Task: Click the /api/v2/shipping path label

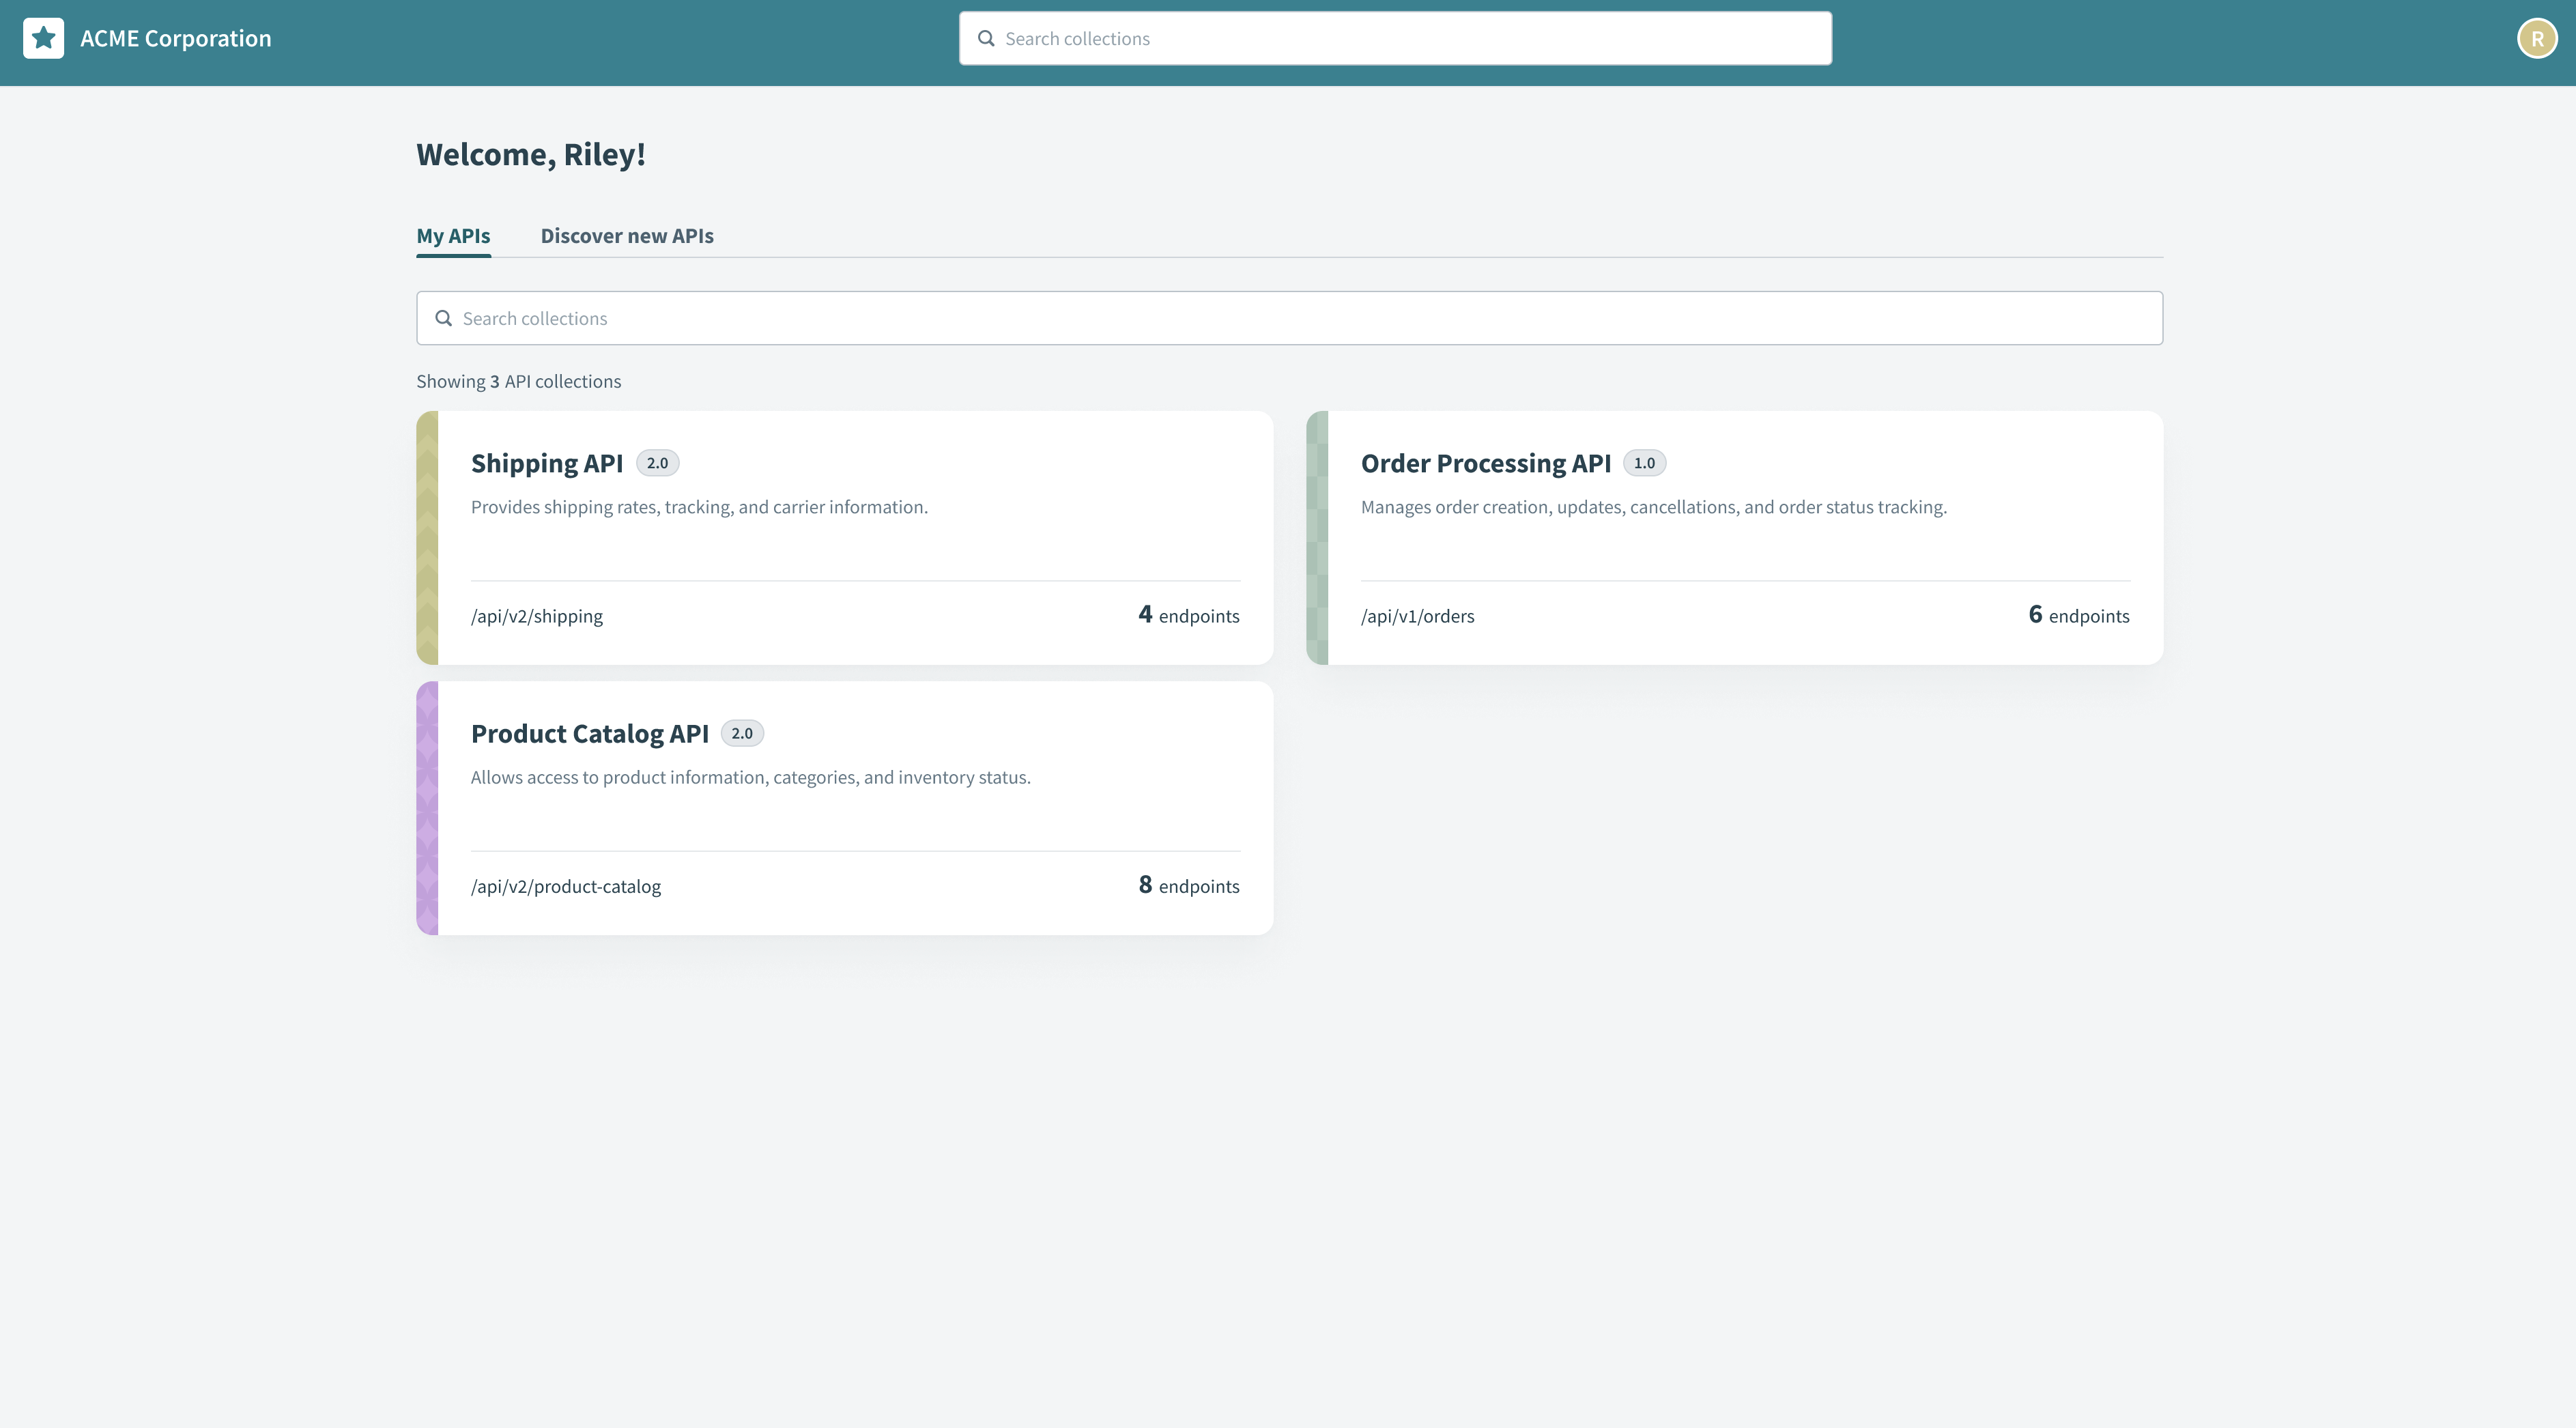Action: [537, 615]
